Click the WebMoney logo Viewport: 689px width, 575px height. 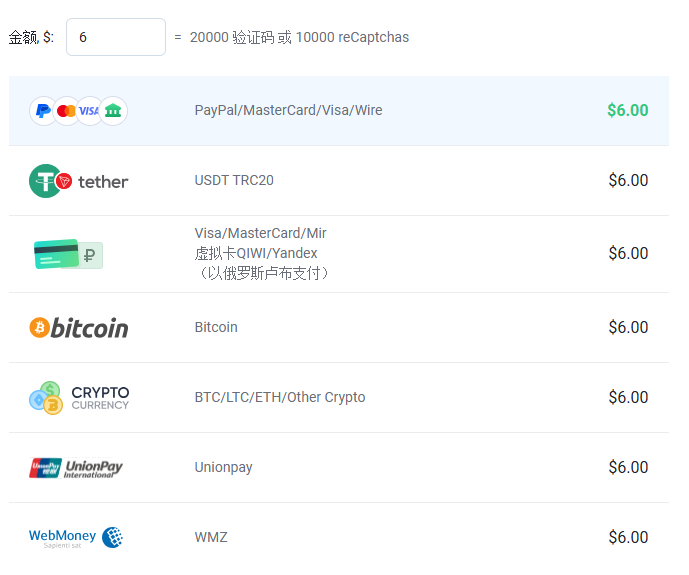point(76,538)
